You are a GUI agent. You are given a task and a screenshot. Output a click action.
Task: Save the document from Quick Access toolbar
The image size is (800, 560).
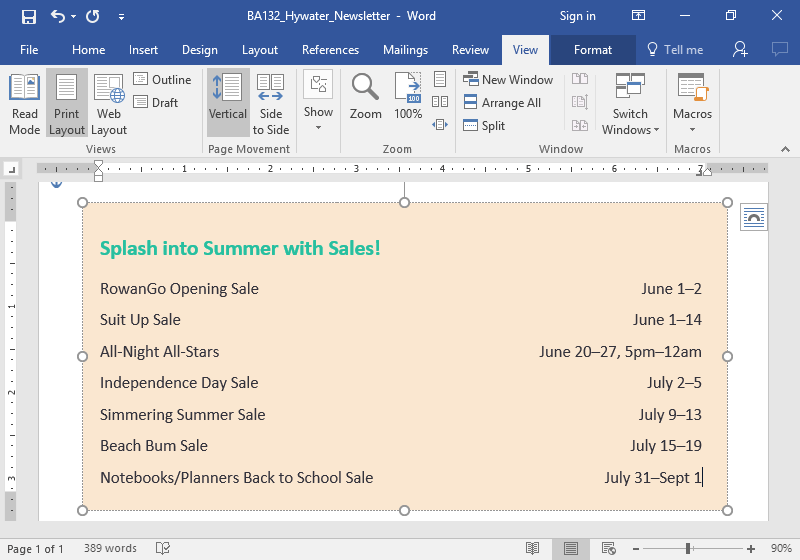28,16
